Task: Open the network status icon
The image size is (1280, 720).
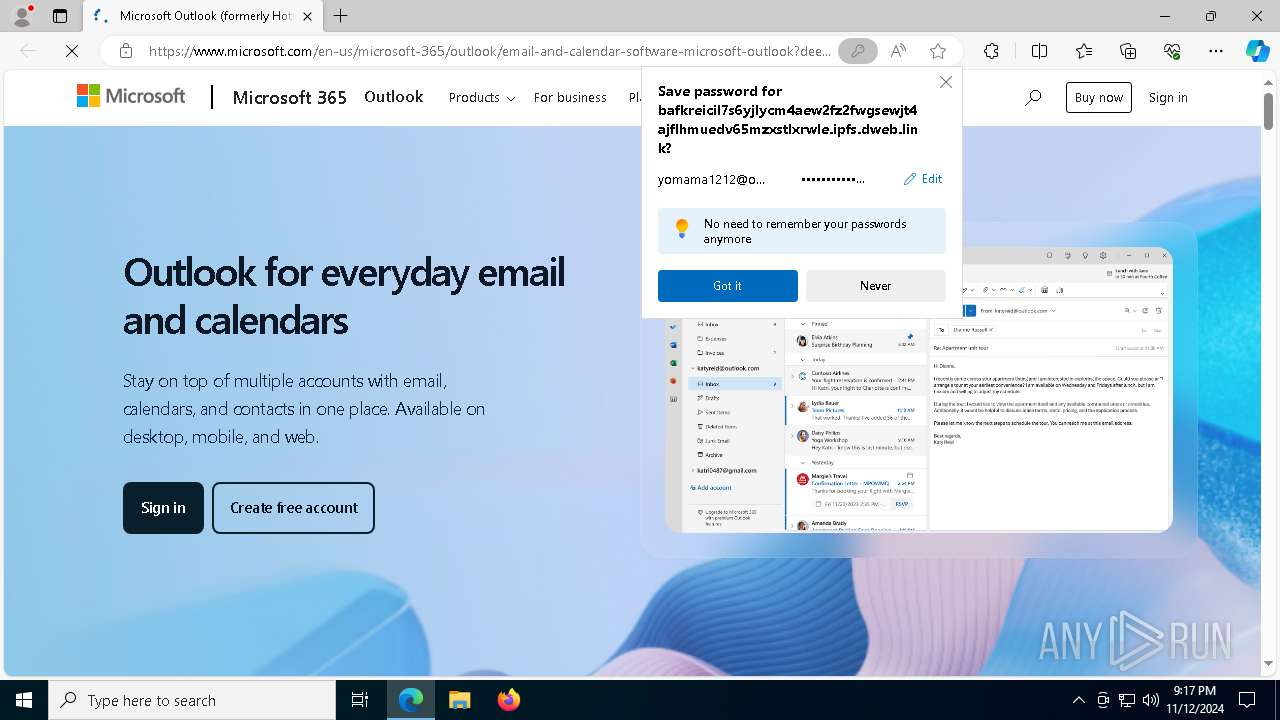Action: tap(1127, 700)
